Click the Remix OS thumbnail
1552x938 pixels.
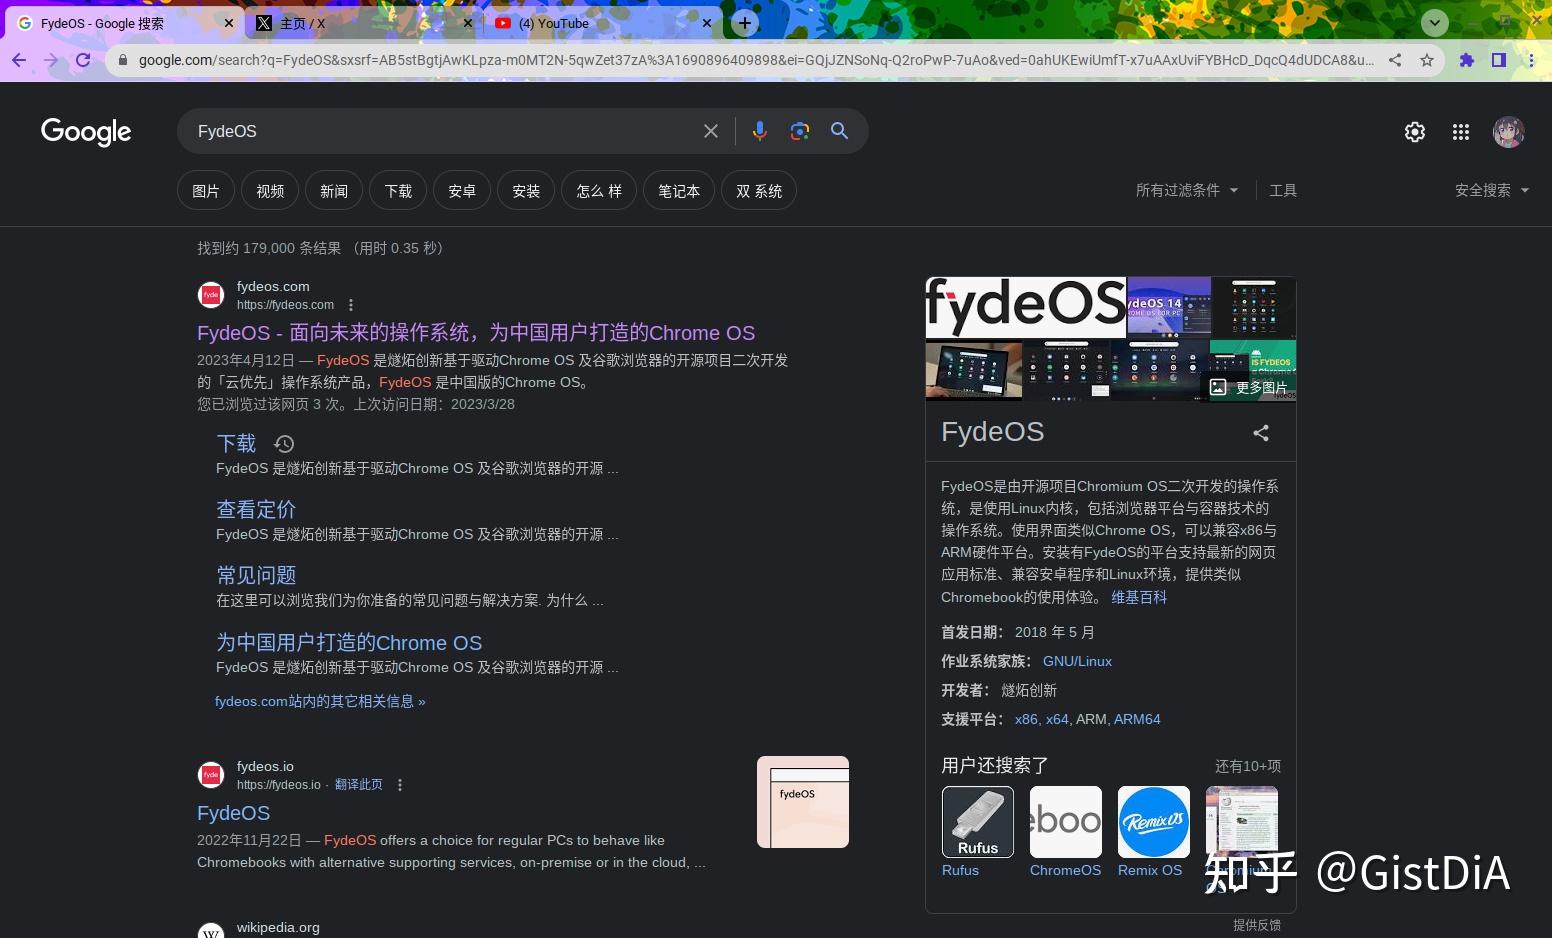pyautogui.click(x=1152, y=821)
